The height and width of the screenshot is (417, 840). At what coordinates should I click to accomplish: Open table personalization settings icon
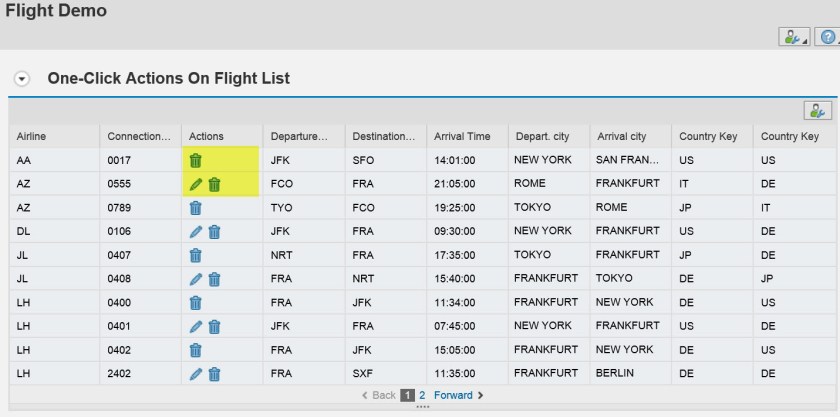click(817, 111)
